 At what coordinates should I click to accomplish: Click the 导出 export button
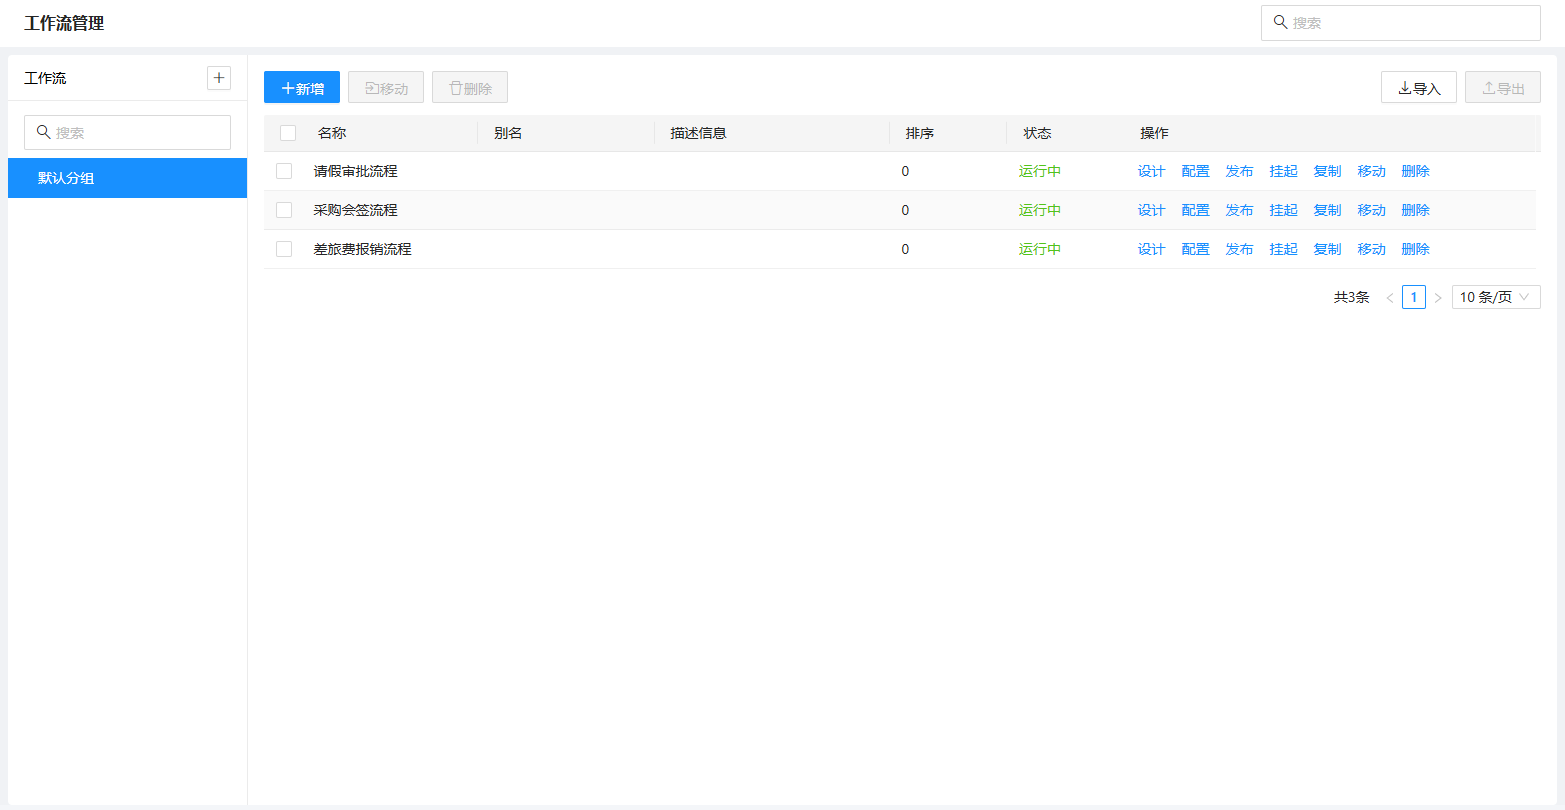click(1502, 88)
